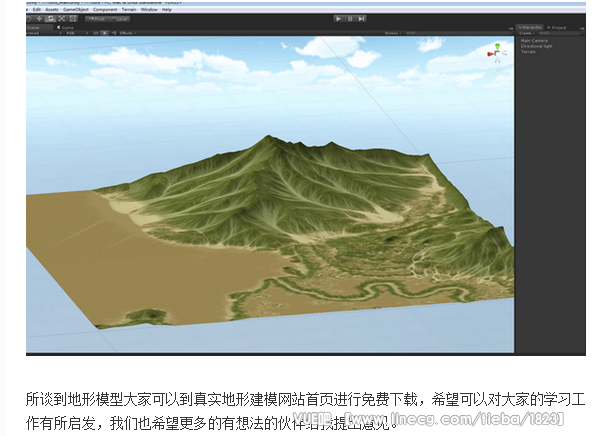Open the Terrain menu
The image size is (592, 436).
point(129,9)
